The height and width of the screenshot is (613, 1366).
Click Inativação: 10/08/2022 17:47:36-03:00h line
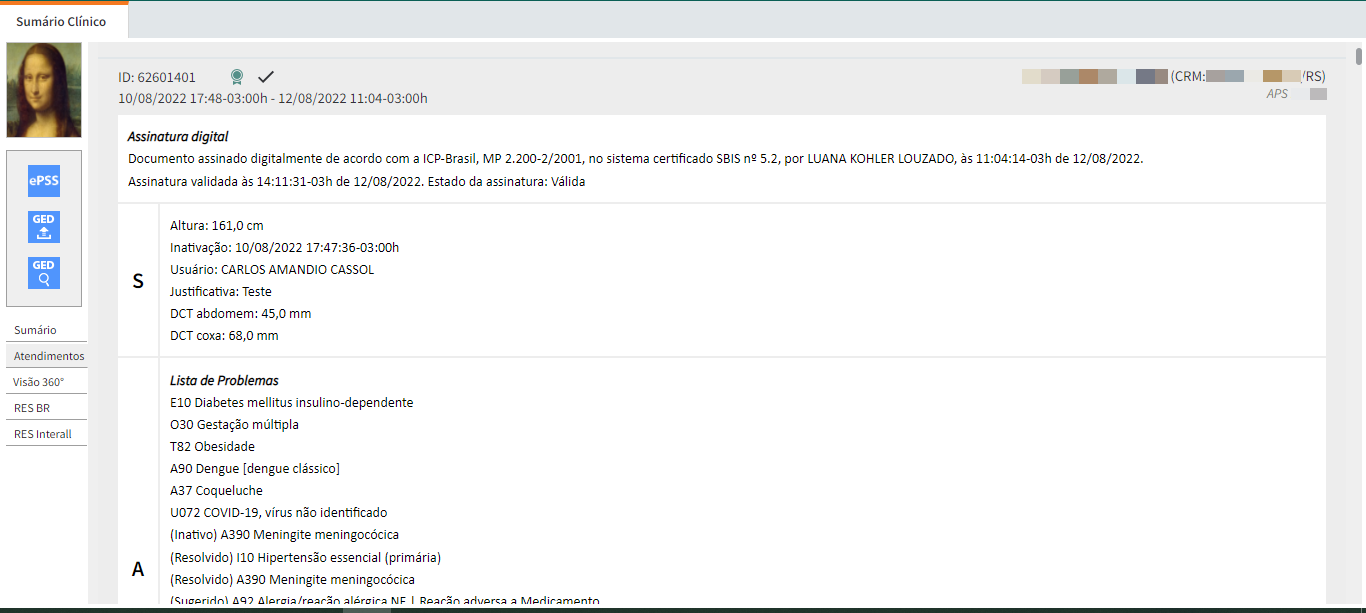tap(284, 248)
